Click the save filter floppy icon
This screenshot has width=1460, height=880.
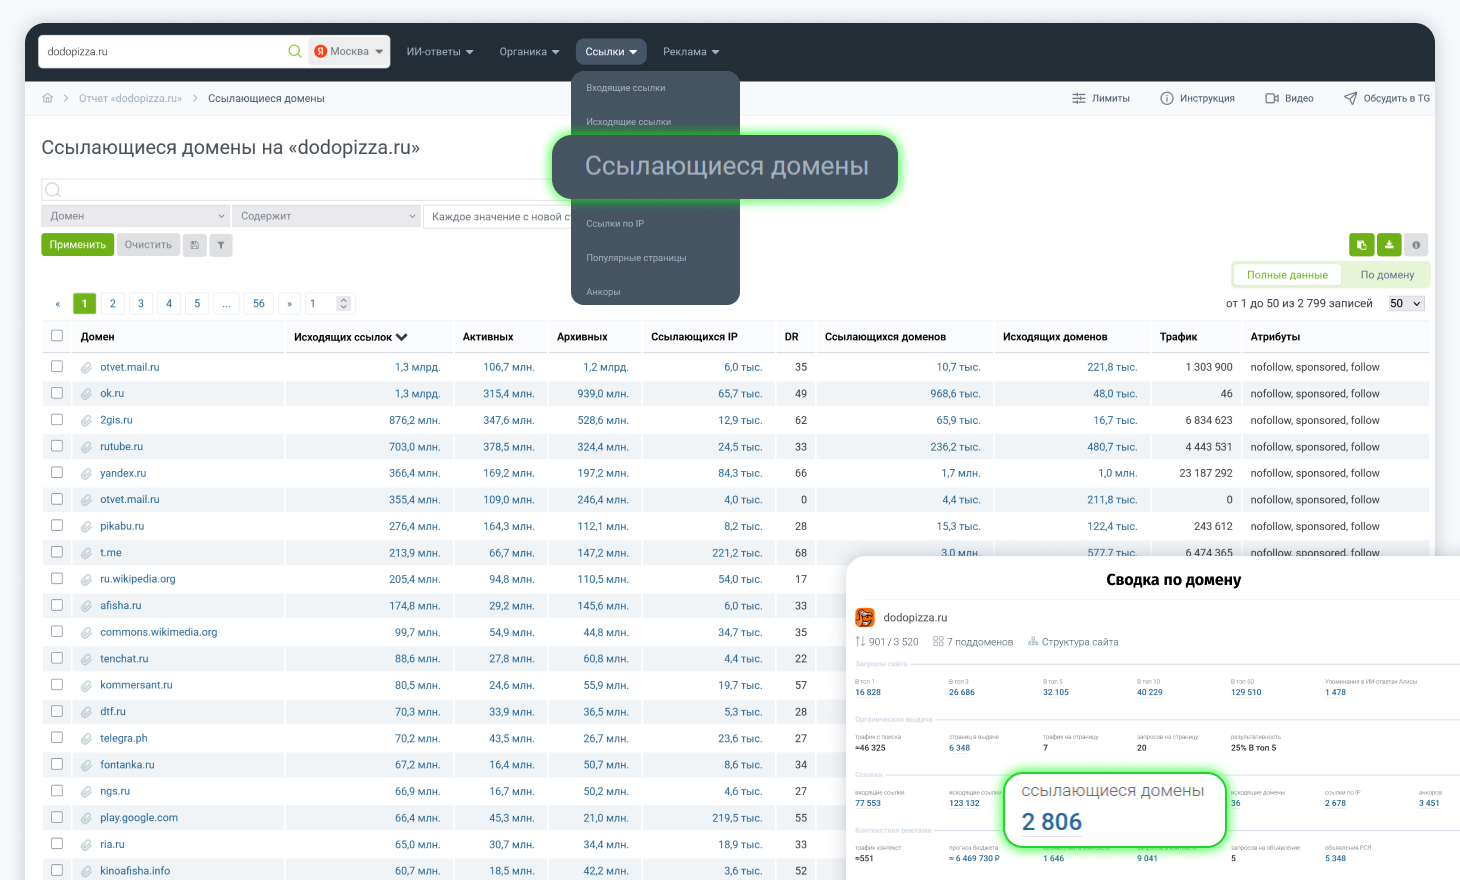pos(194,245)
